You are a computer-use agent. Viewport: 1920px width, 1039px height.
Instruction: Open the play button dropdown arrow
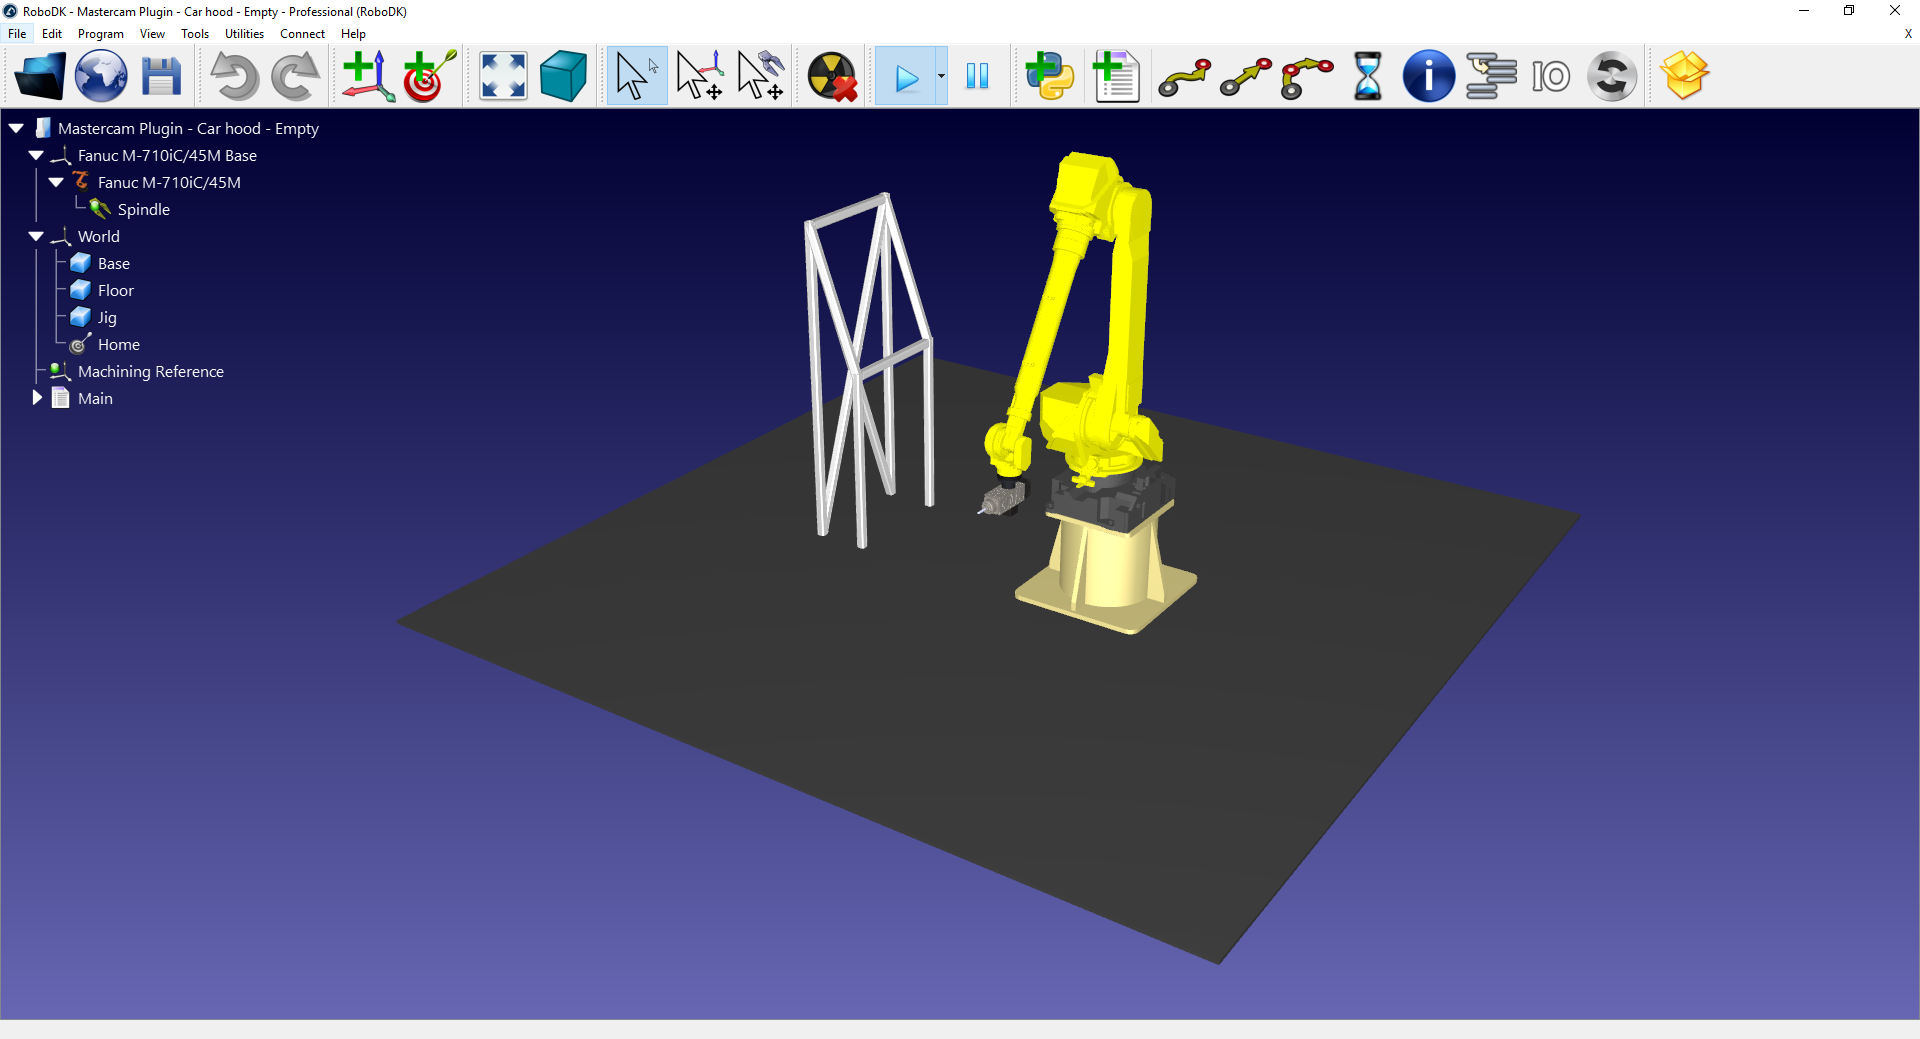[940, 75]
